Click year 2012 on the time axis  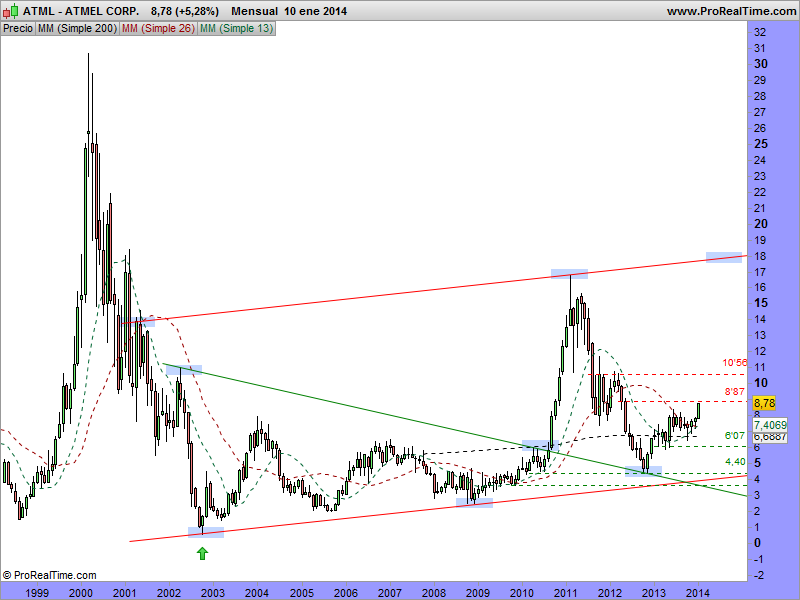[x=610, y=593]
